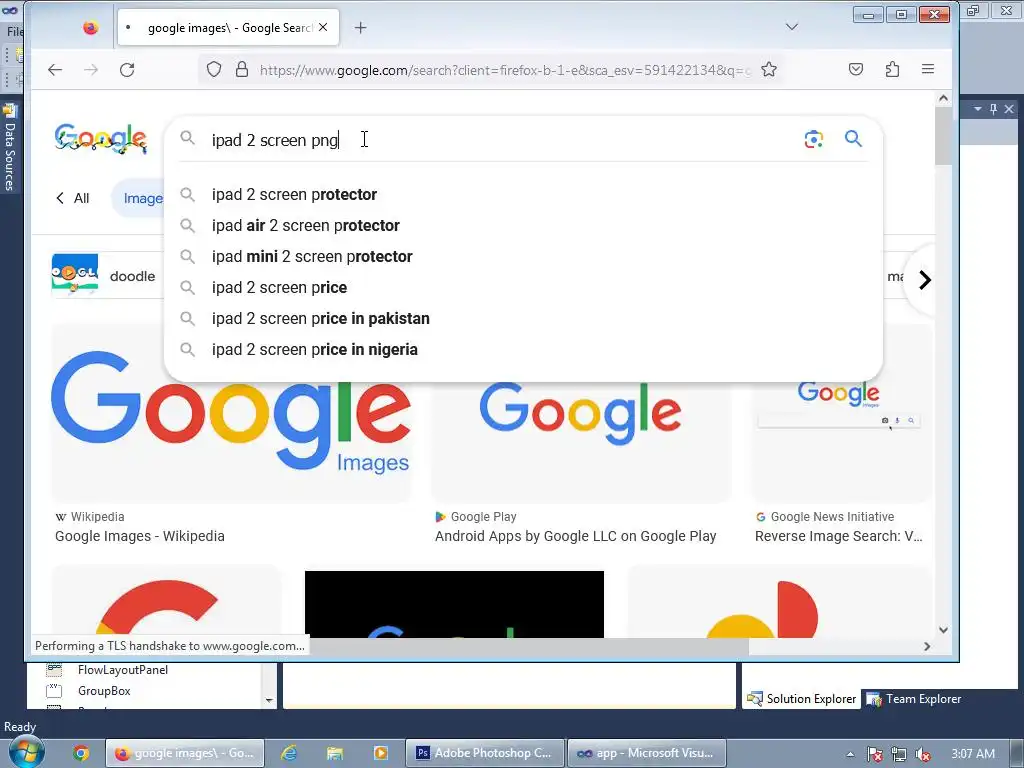Click the doodle related search chip
Image resolution: width=1024 pixels, height=768 pixels.
click(108, 276)
